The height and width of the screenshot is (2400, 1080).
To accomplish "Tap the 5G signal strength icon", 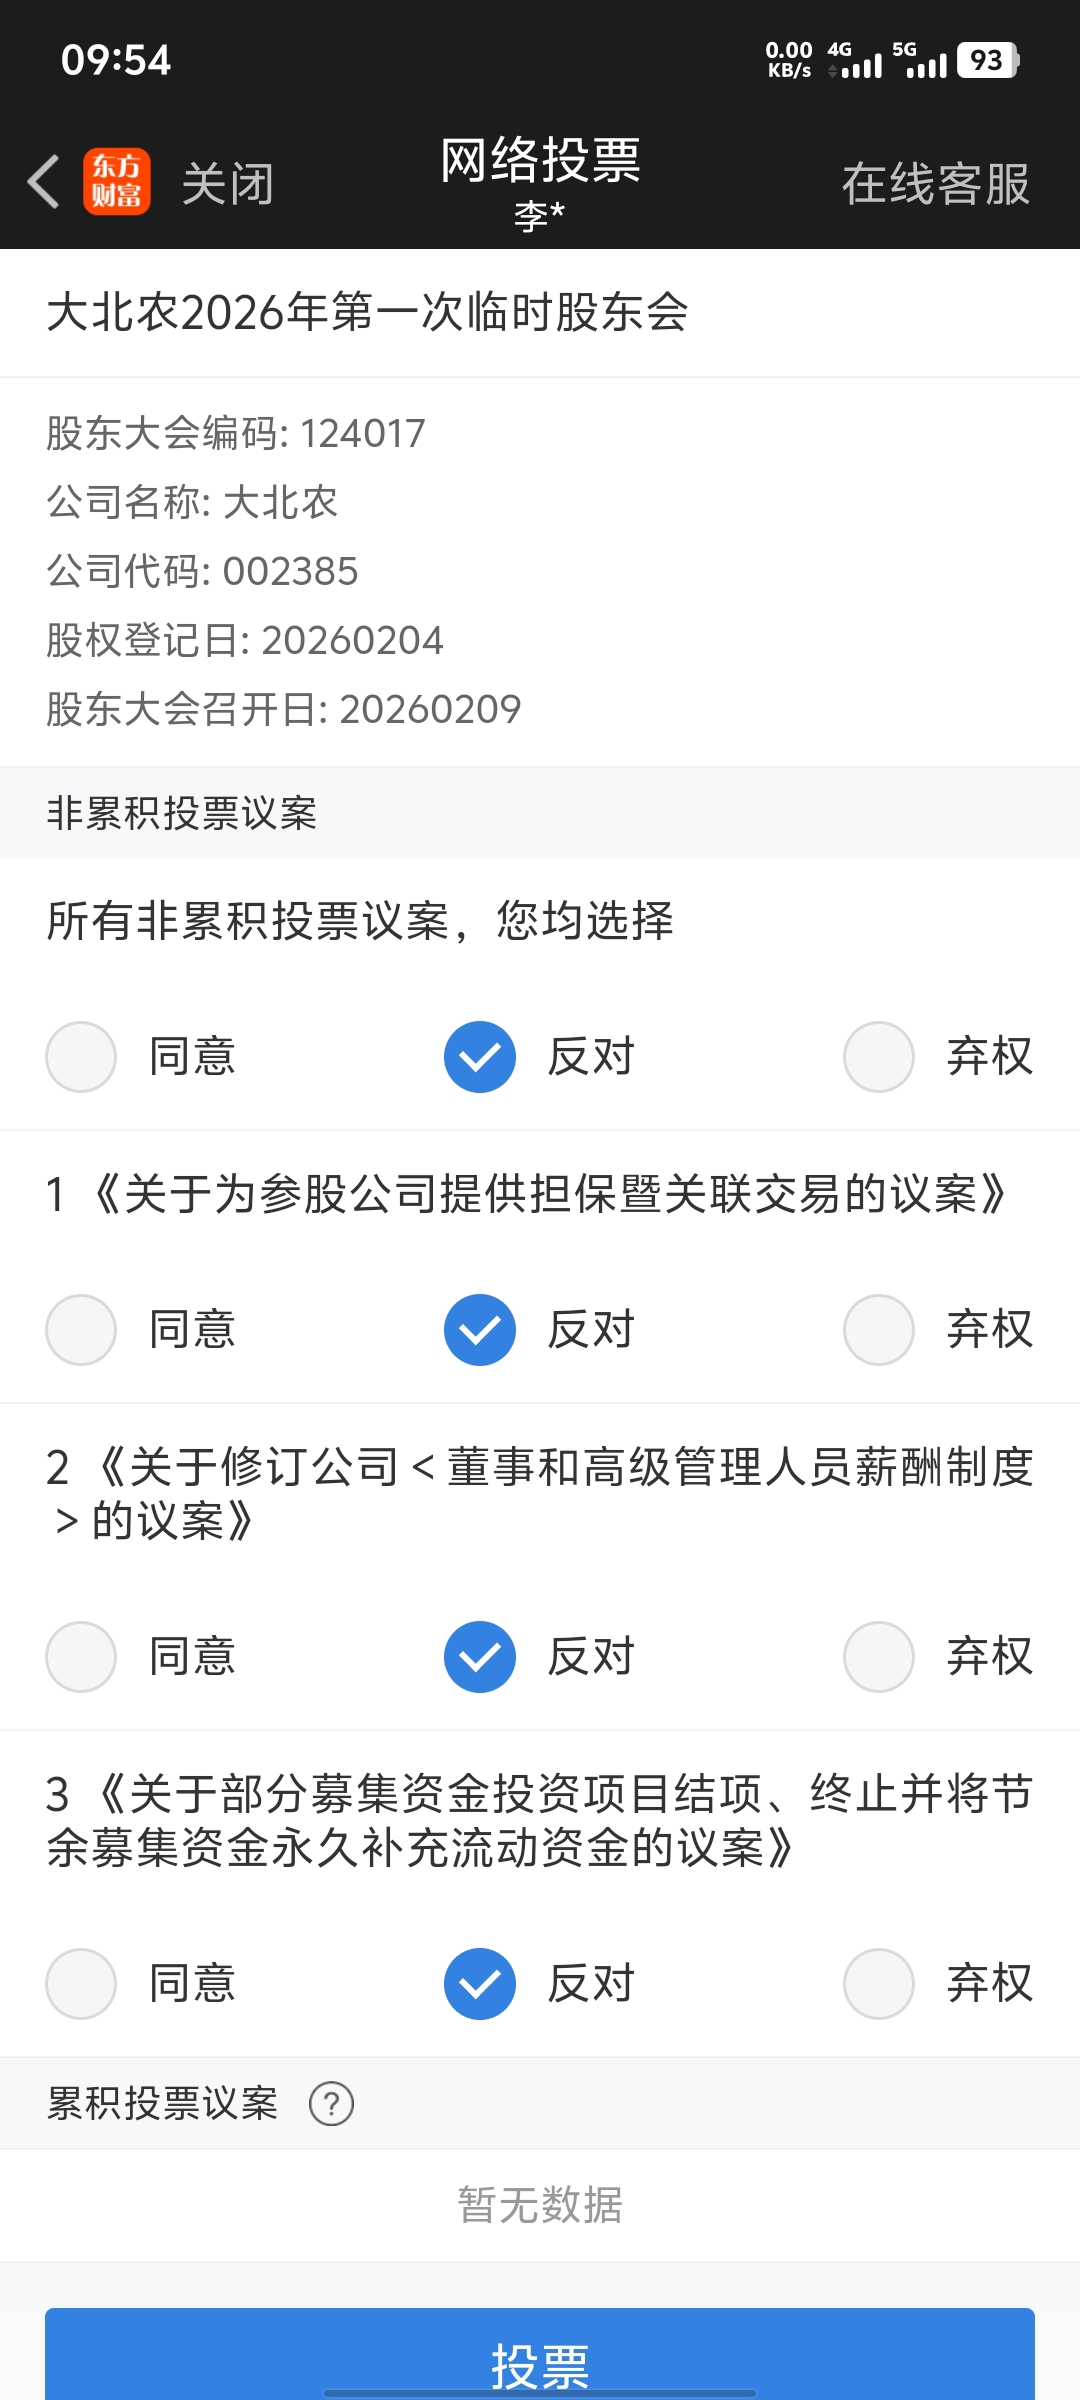I will tap(919, 60).
